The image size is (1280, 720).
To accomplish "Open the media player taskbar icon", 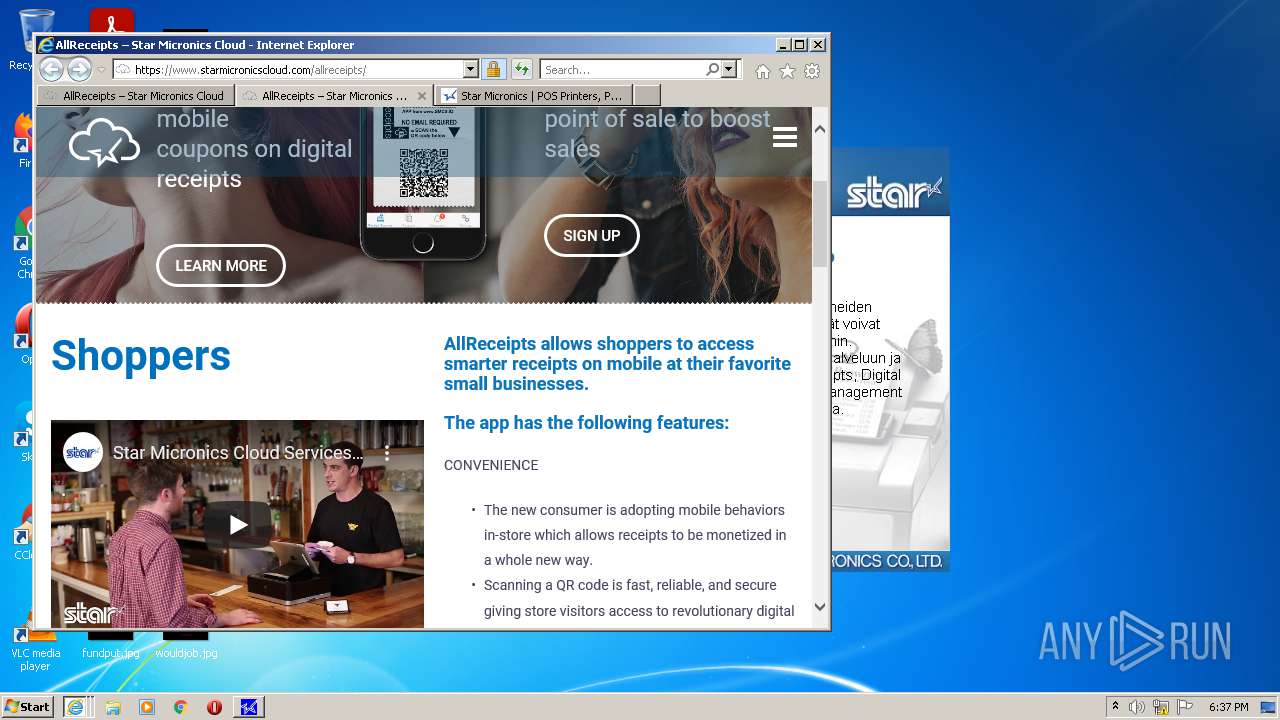I will 147,707.
